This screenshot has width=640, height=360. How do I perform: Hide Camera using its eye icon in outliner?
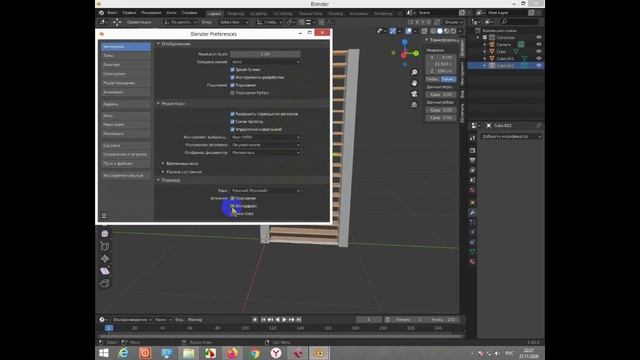[x=539, y=44]
